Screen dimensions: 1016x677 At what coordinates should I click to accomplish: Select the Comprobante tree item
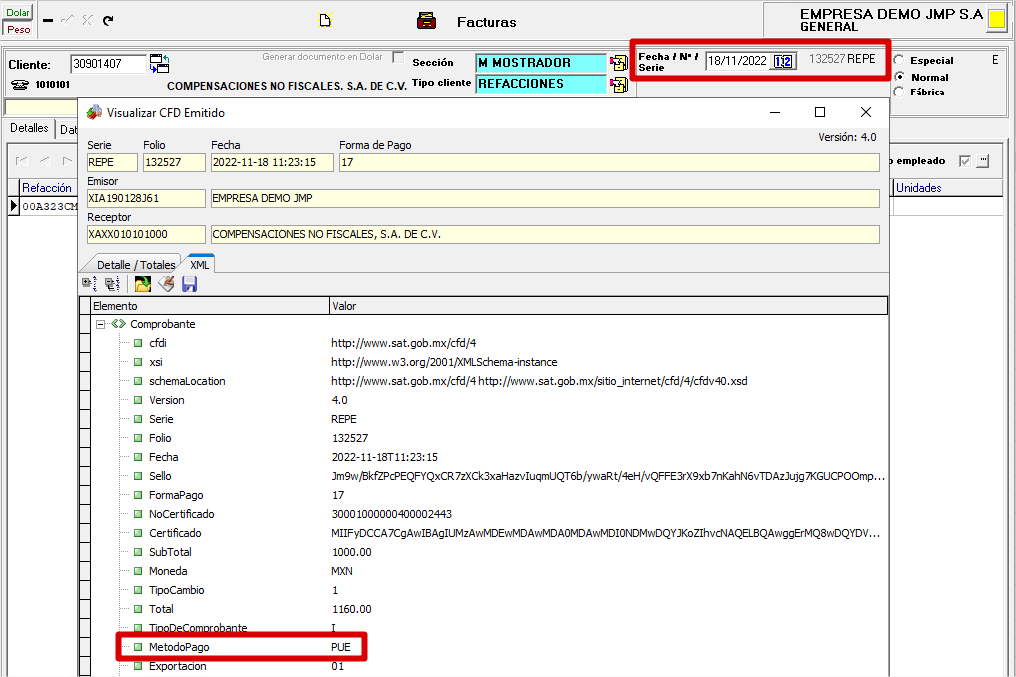162,324
